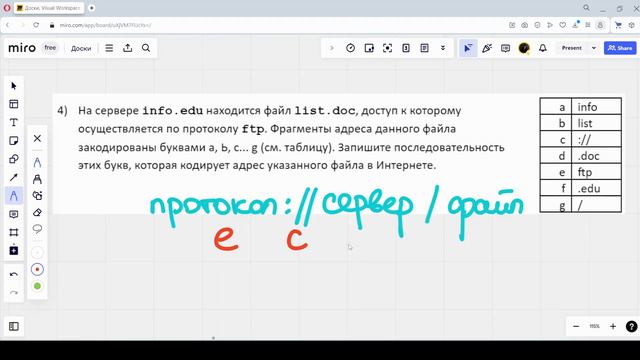Screen dimensions: 640x360
Task: Click the free plan badge
Action: 50,48
